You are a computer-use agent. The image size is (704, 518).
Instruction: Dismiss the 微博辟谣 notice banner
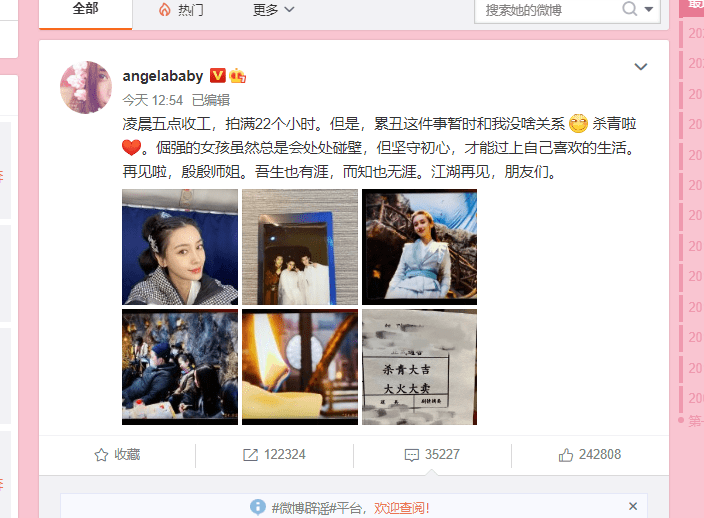[x=633, y=506]
